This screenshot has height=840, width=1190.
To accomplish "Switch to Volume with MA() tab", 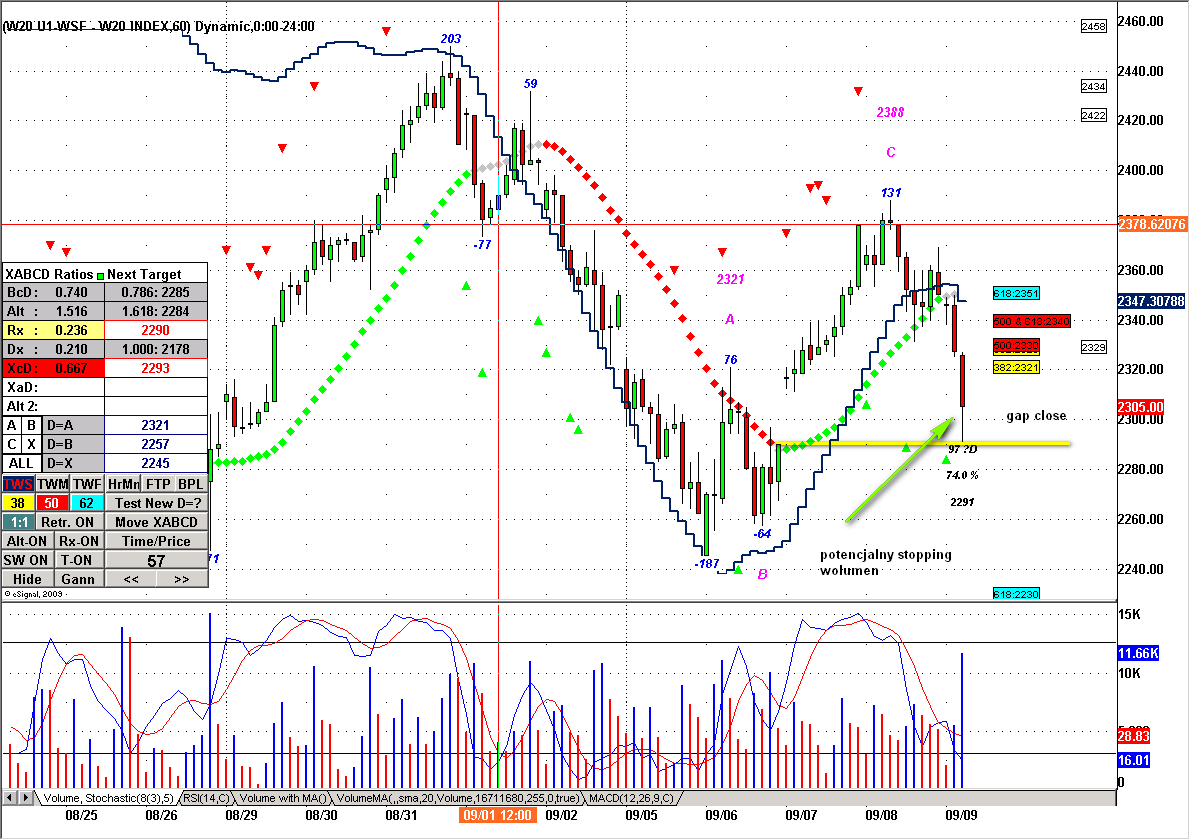I will (x=283, y=798).
